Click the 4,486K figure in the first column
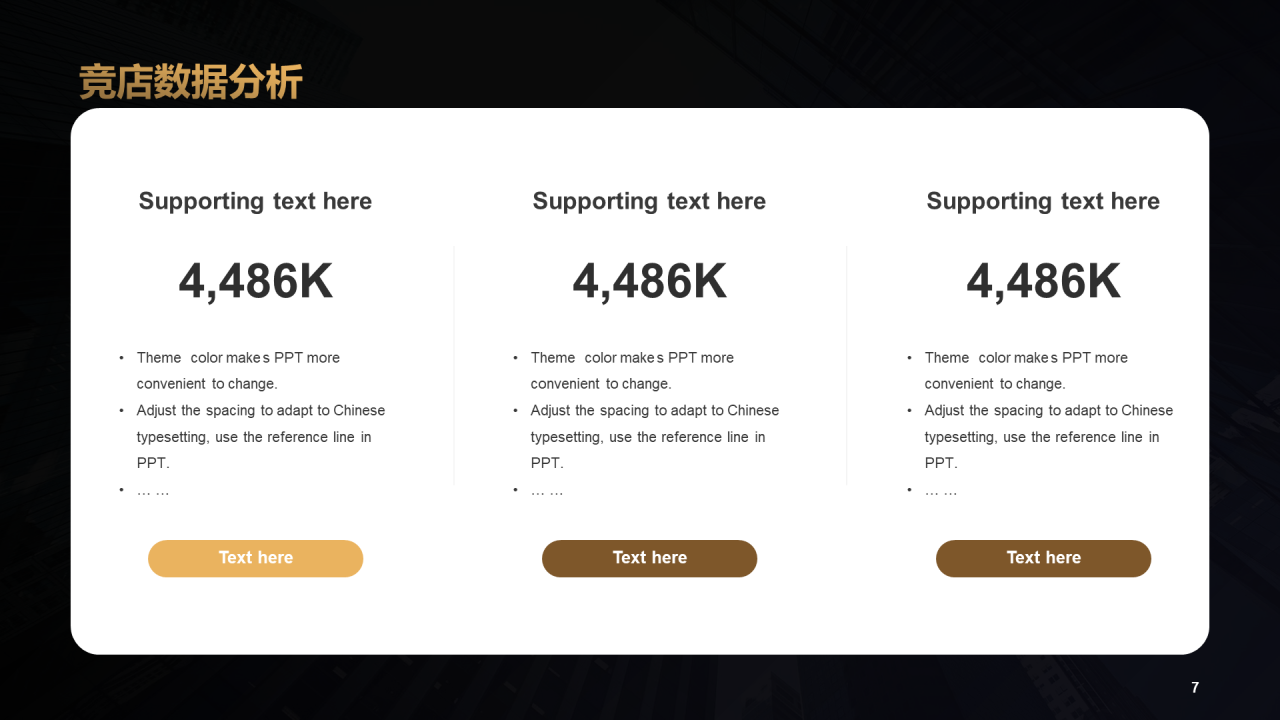This screenshot has width=1280, height=720. (x=255, y=281)
